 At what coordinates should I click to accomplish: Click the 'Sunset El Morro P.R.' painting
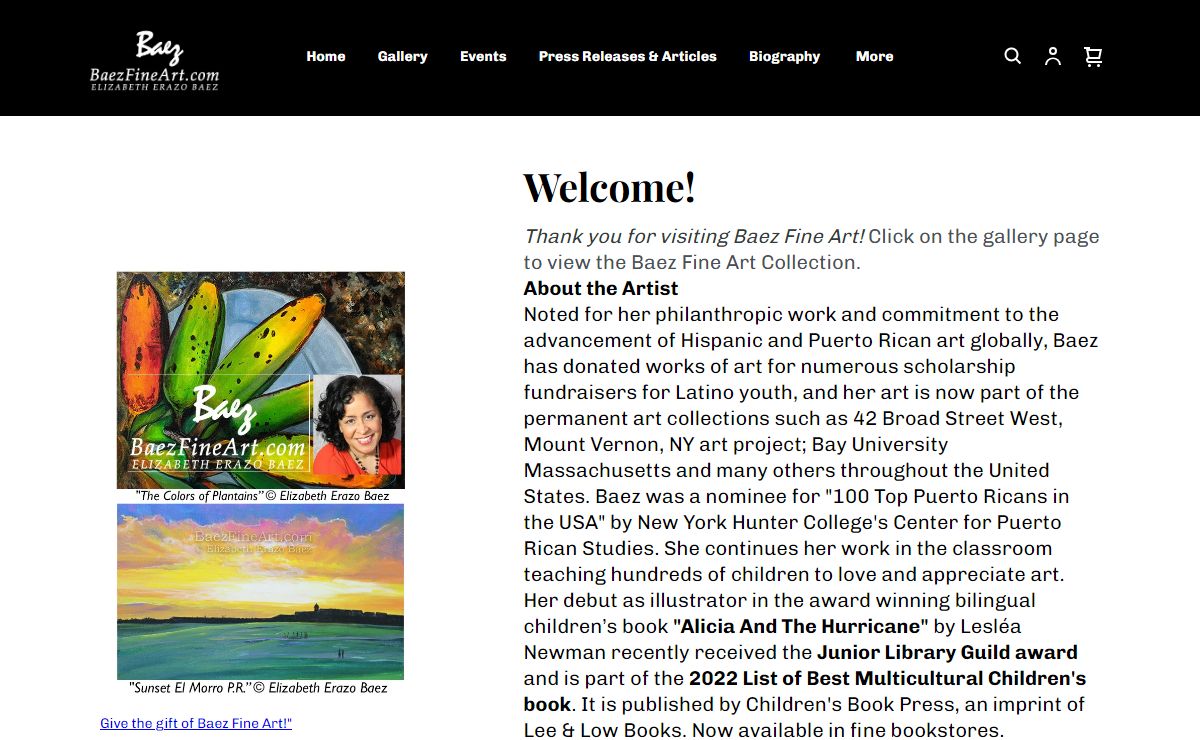[261, 591]
